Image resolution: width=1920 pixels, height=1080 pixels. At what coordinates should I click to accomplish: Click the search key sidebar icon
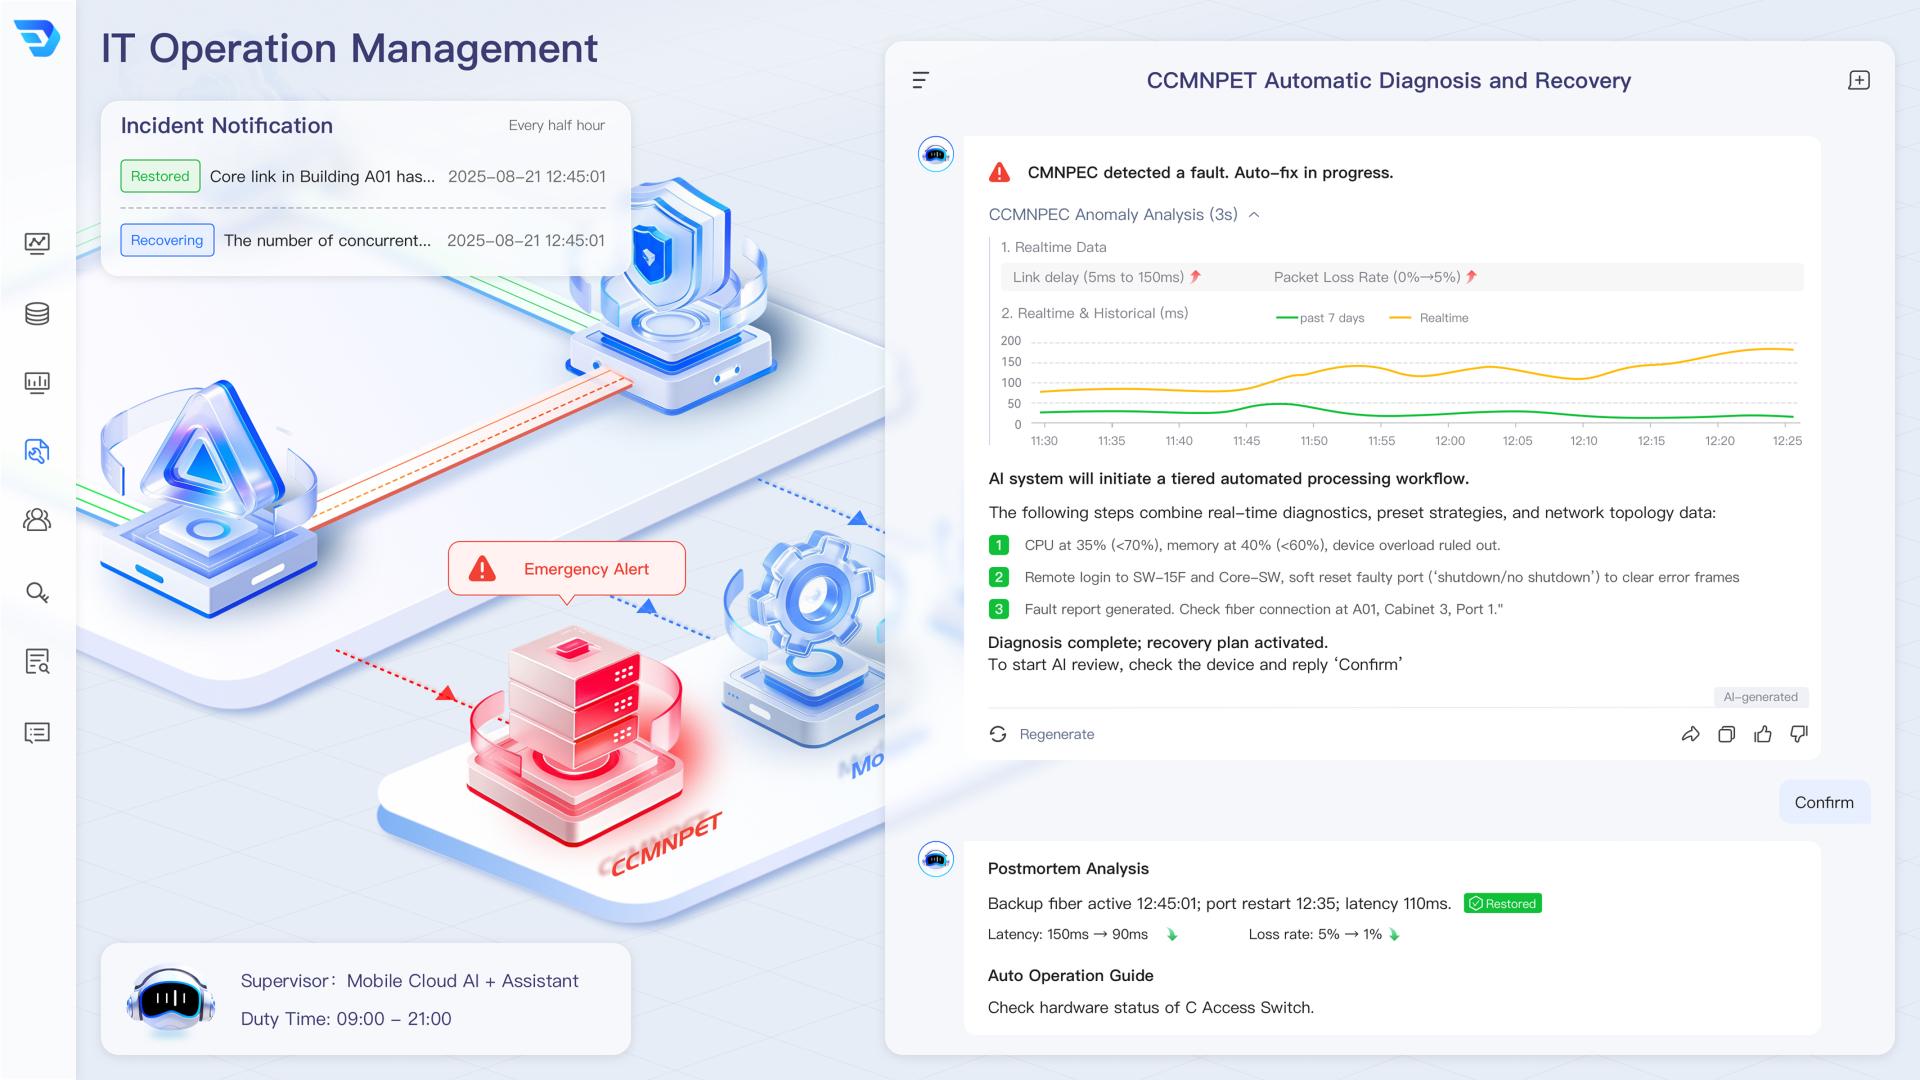(37, 593)
